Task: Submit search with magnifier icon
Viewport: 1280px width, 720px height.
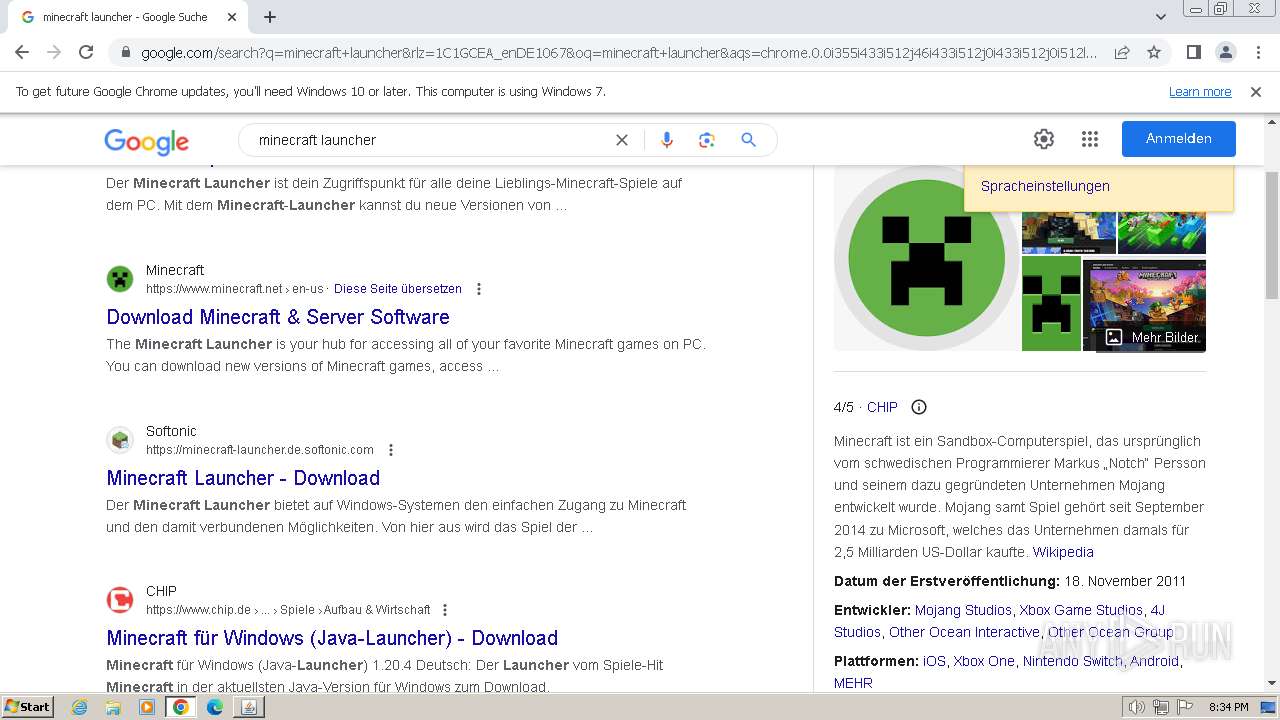Action: 748,140
